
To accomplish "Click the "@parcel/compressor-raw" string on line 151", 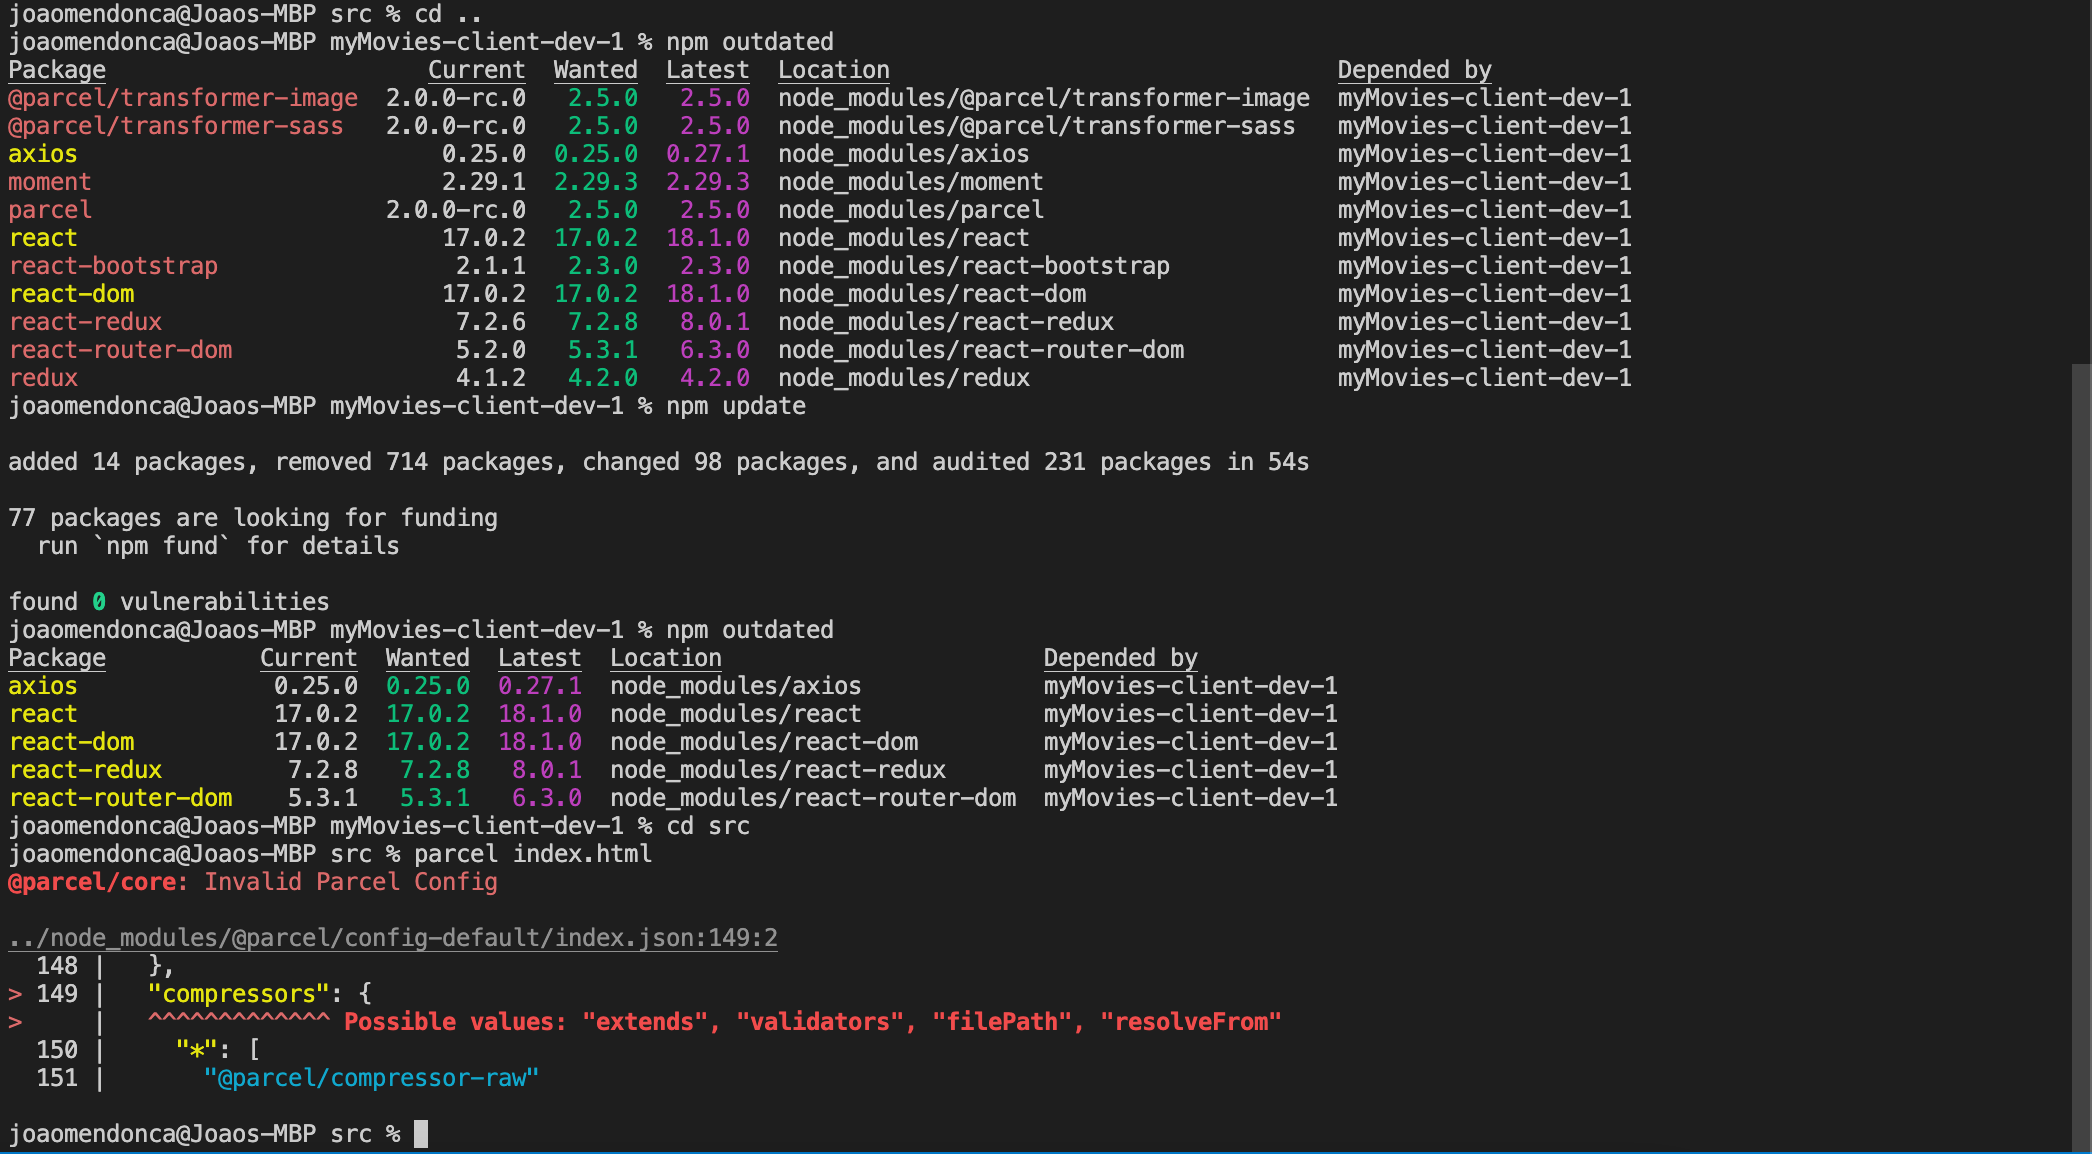I will point(372,1078).
